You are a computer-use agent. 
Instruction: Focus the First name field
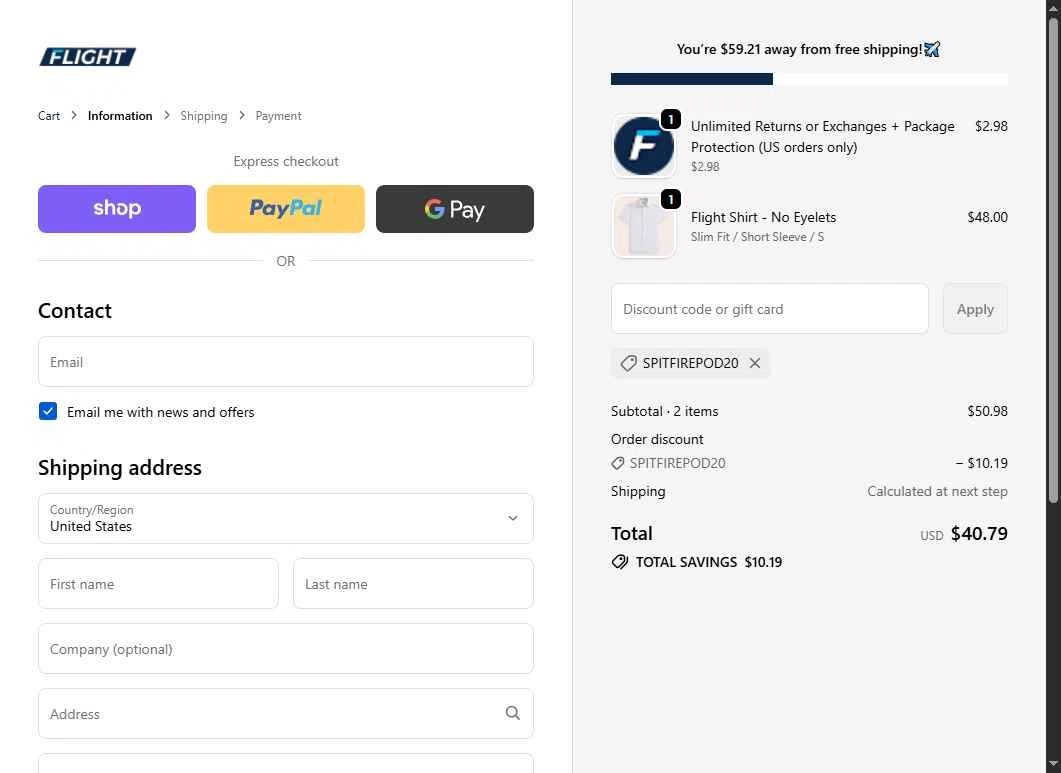[158, 583]
